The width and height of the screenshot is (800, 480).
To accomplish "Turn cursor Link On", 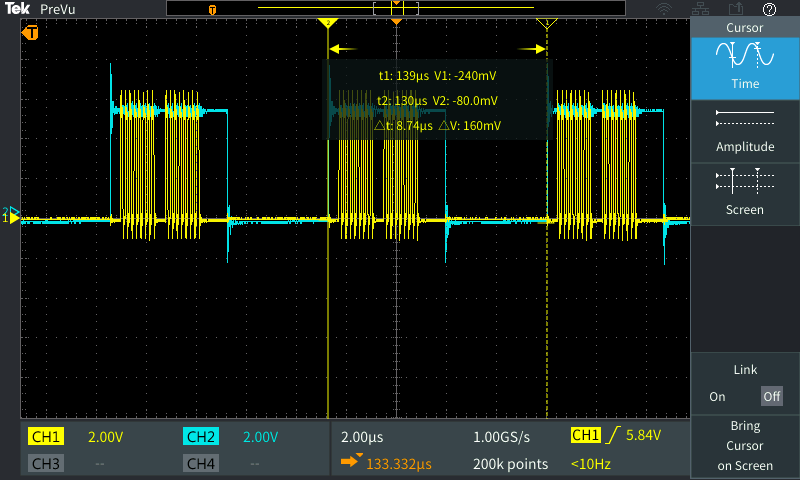I will (717, 396).
